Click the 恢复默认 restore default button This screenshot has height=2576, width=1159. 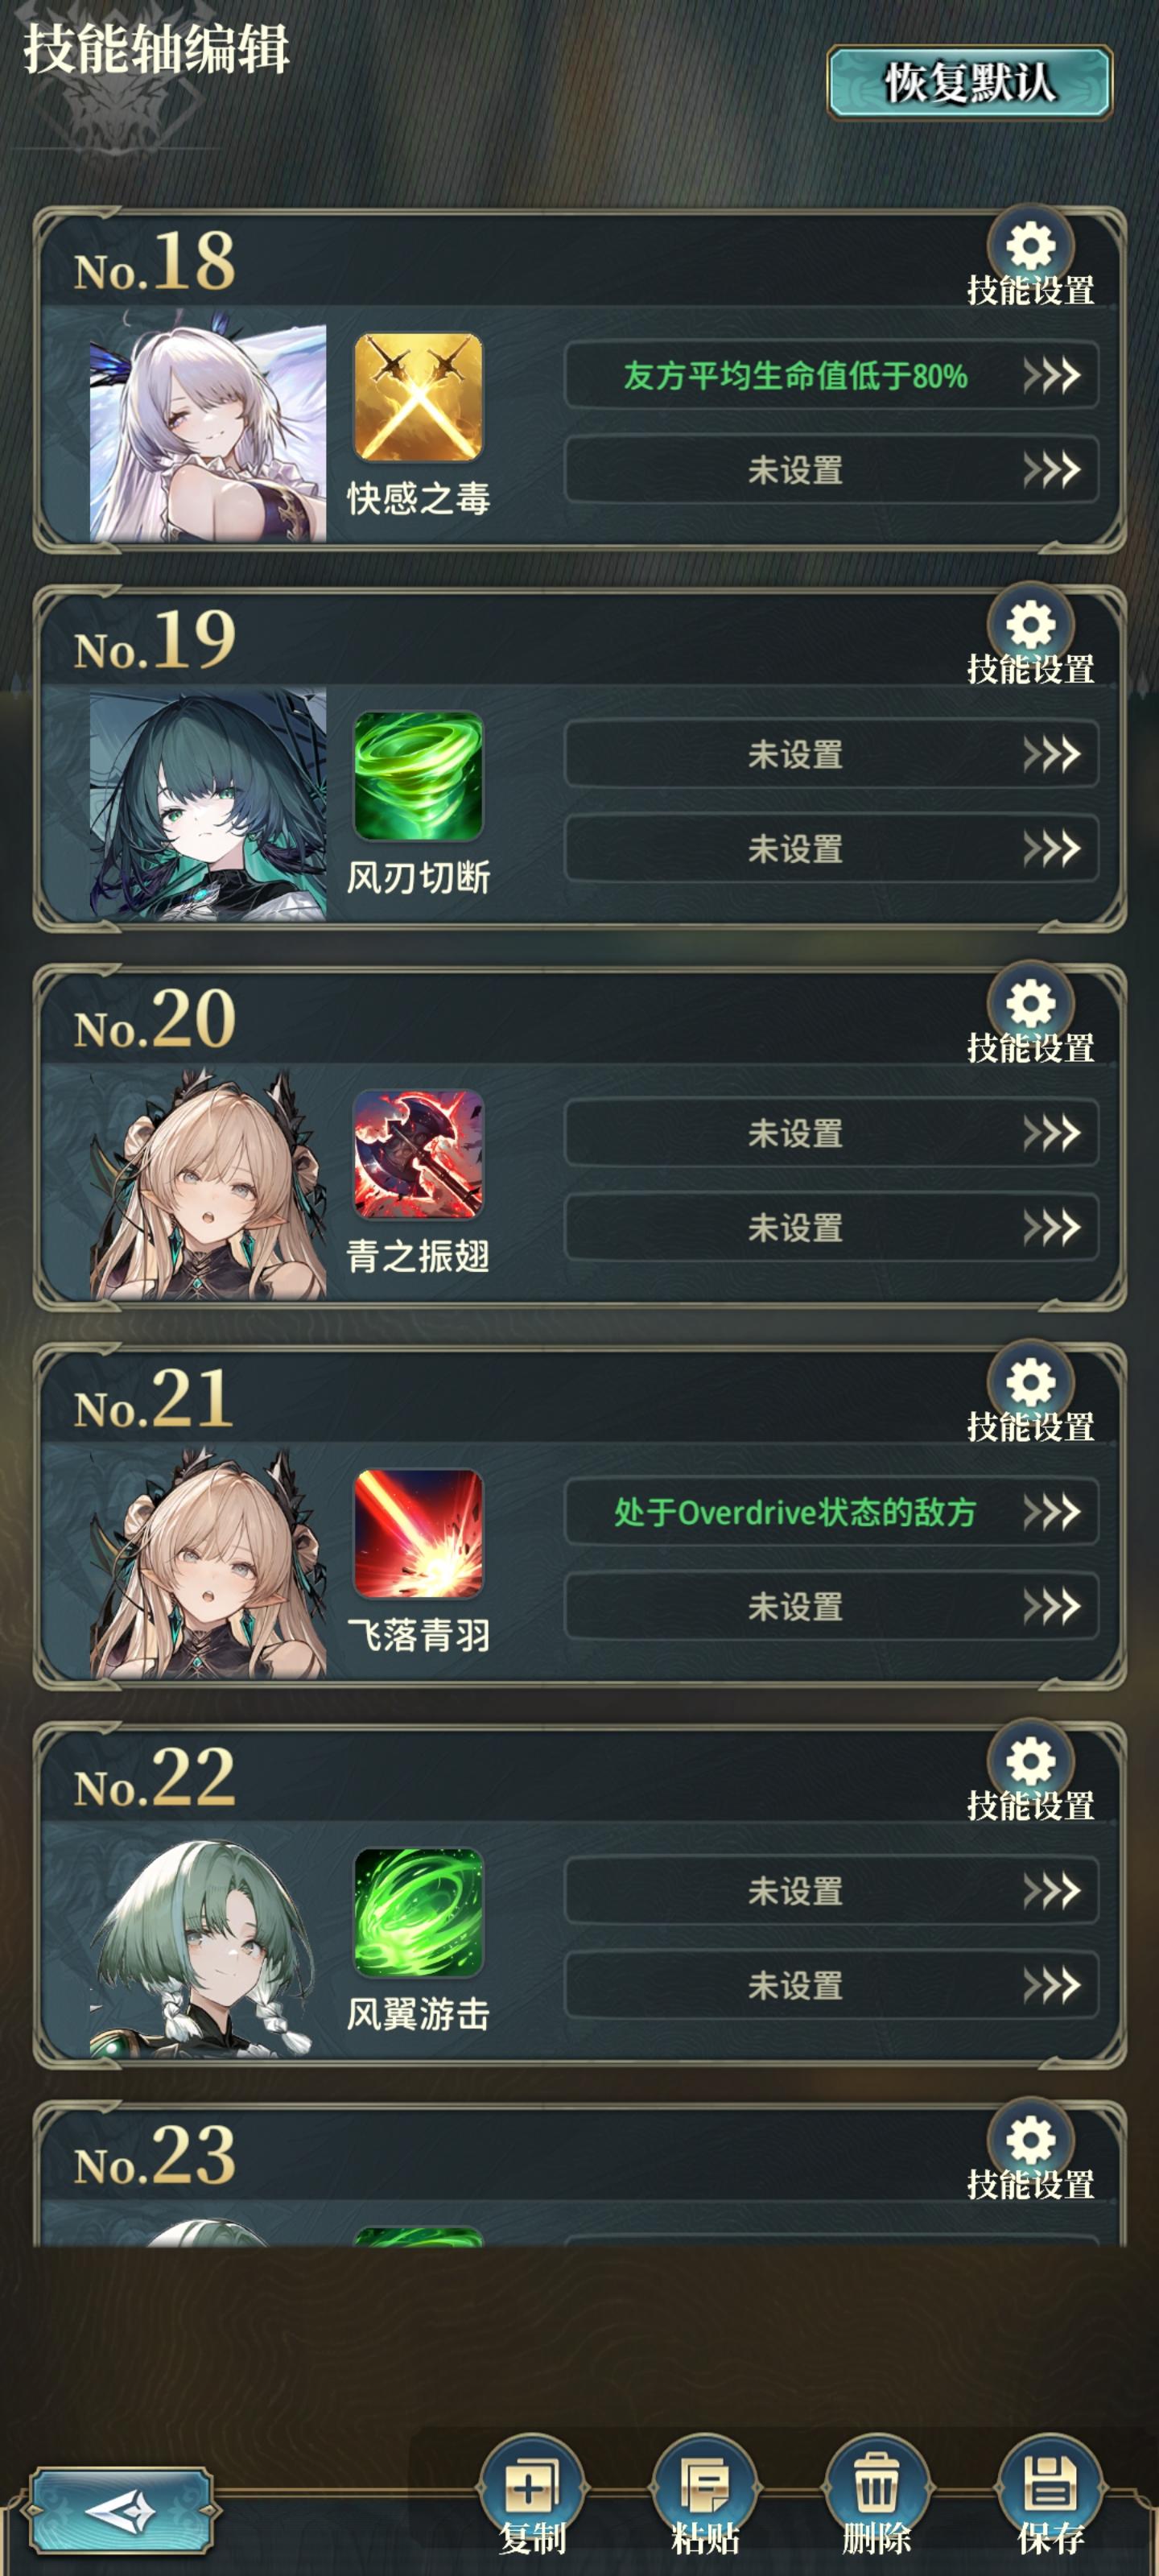coord(969,82)
